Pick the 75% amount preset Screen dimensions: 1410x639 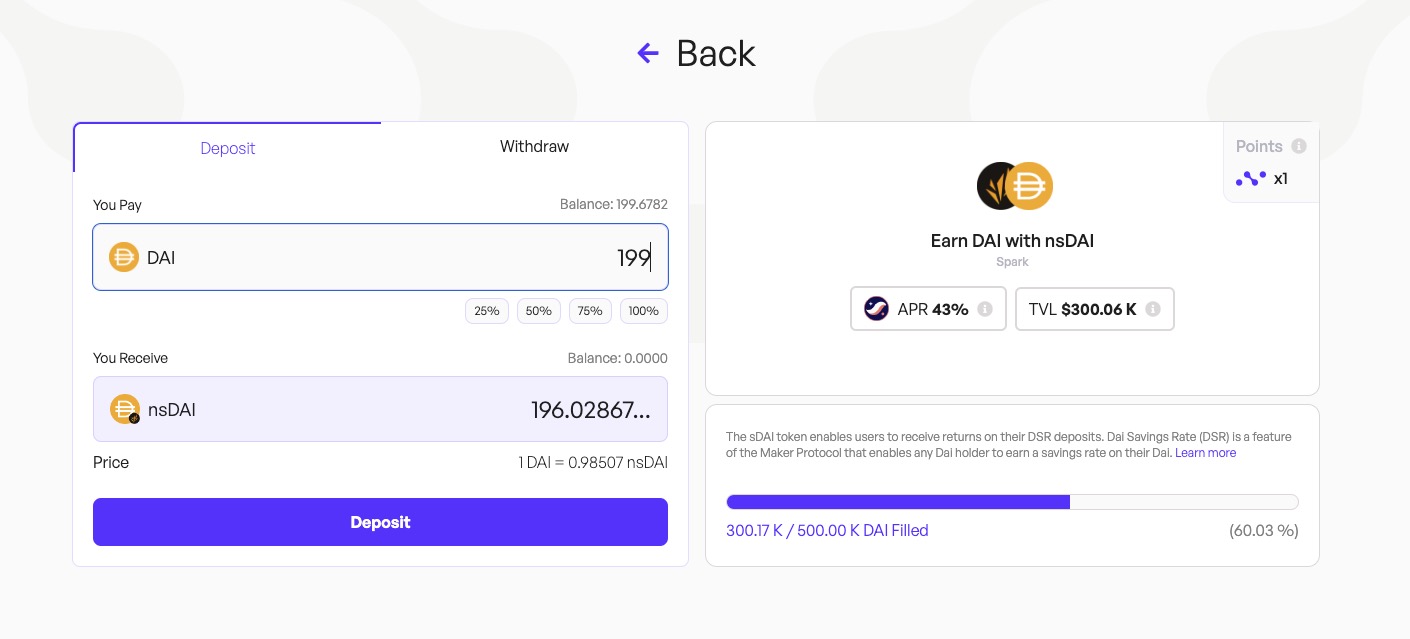(590, 311)
